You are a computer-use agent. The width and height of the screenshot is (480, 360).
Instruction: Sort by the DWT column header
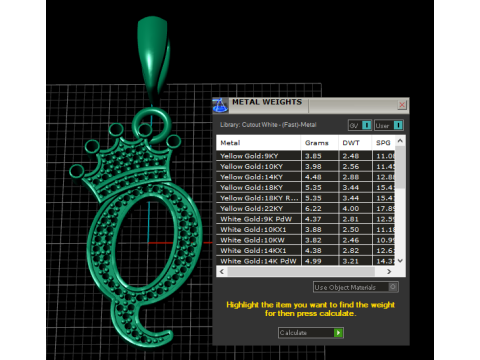355,143
